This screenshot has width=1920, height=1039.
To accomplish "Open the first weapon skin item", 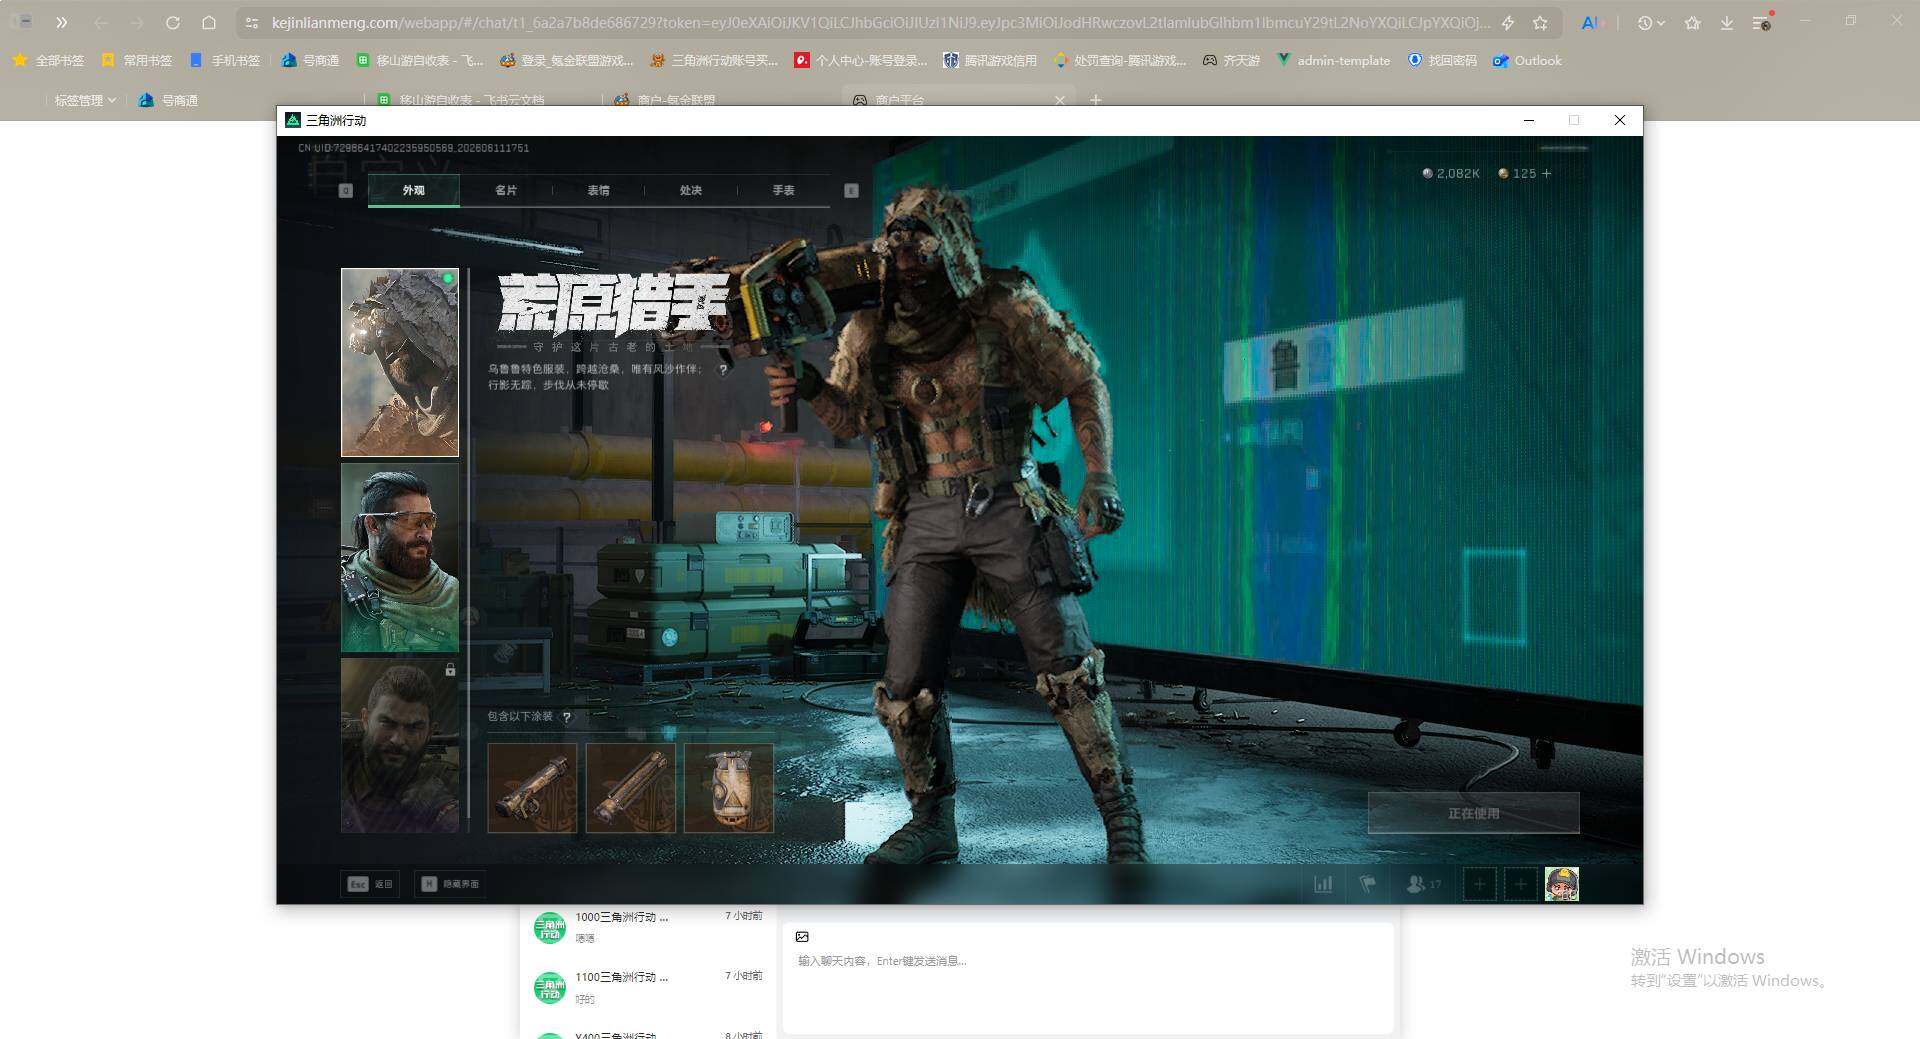I will (532, 788).
